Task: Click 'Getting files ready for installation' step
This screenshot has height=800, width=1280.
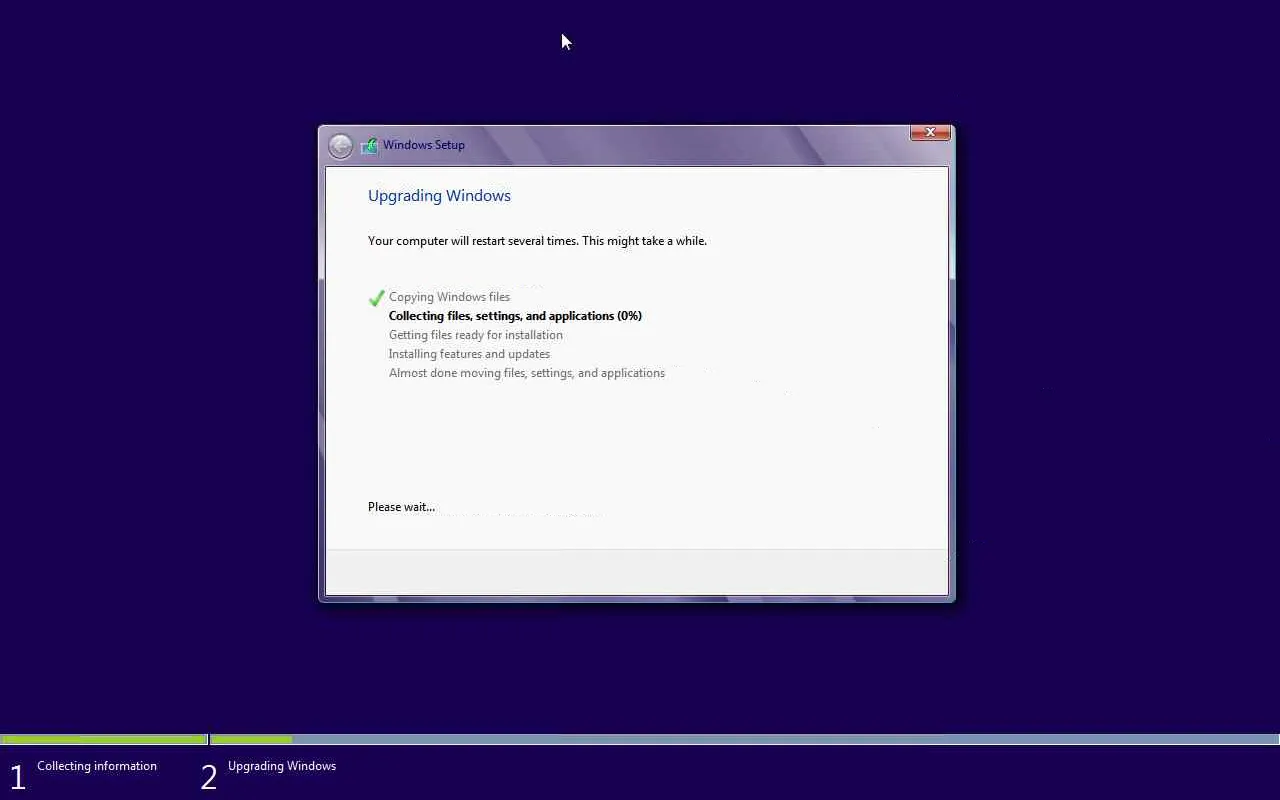Action: click(476, 335)
